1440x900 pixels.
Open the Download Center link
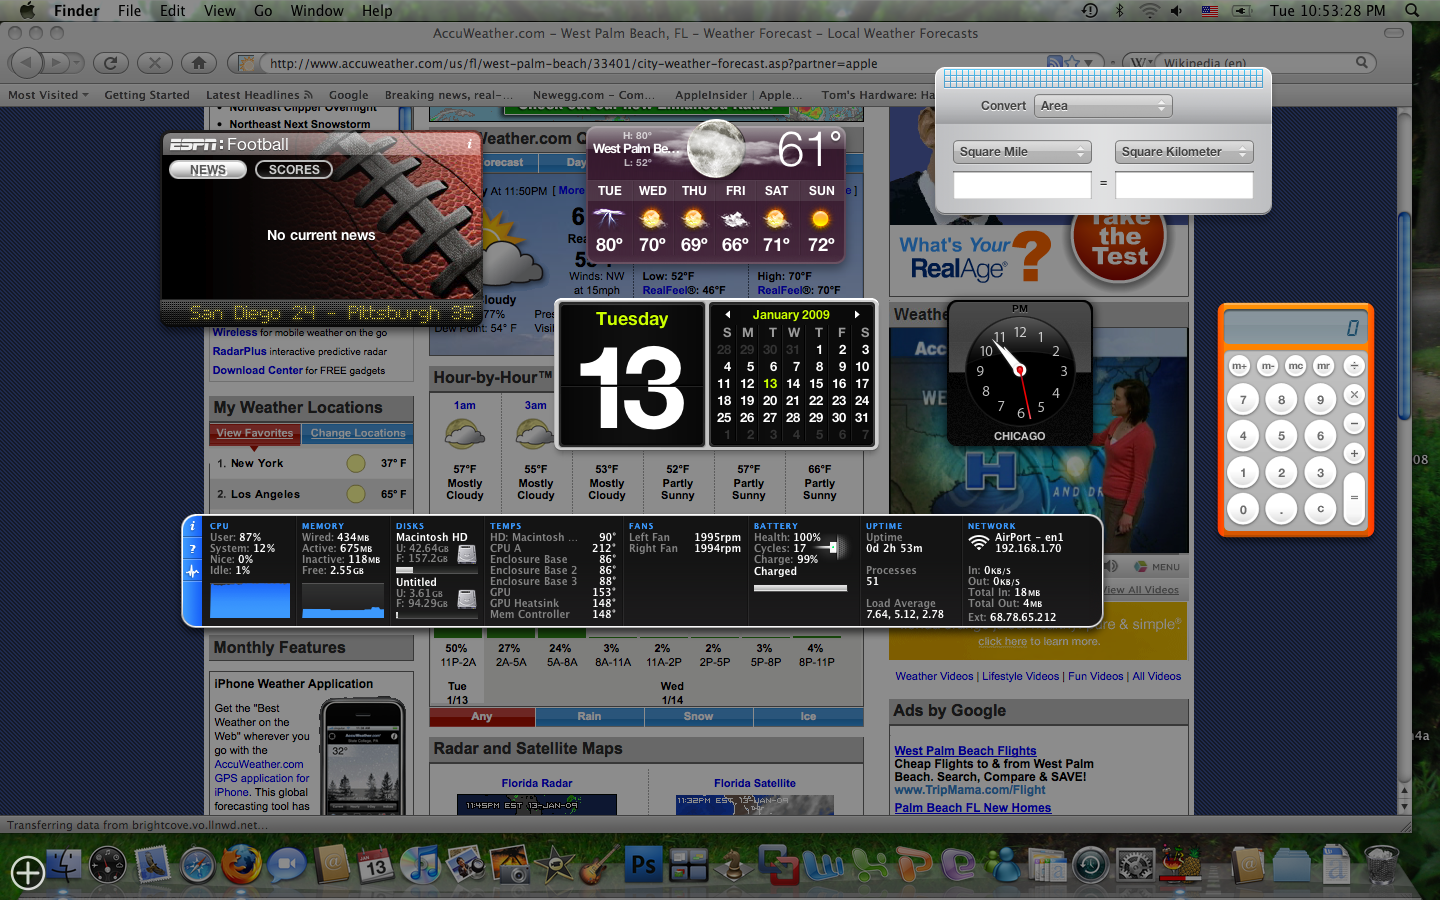click(x=257, y=370)
